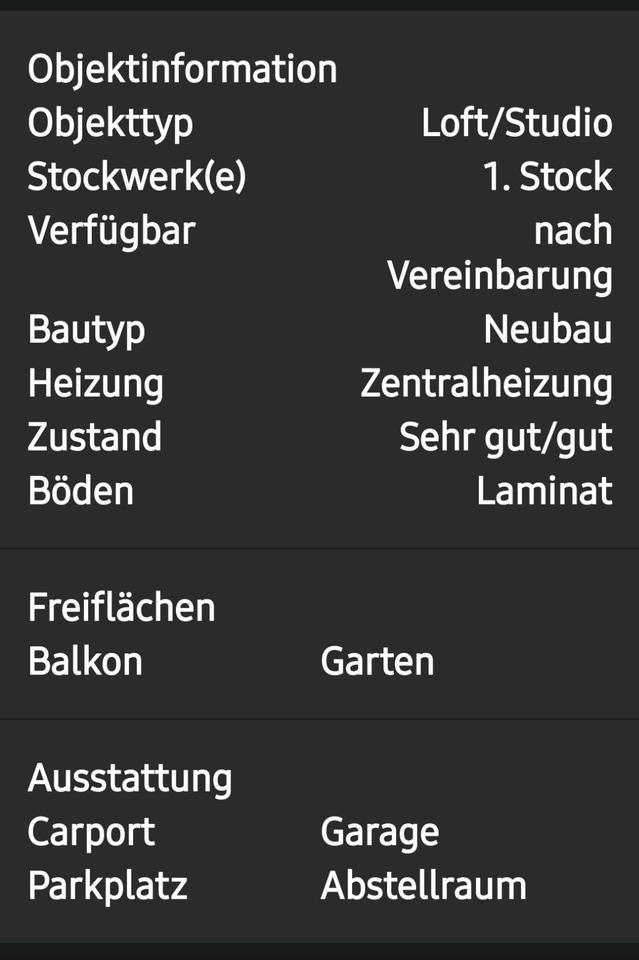Tap the Freiflächen section heading
The height and width of the screenshot is (960, 639).
[121, 608]
